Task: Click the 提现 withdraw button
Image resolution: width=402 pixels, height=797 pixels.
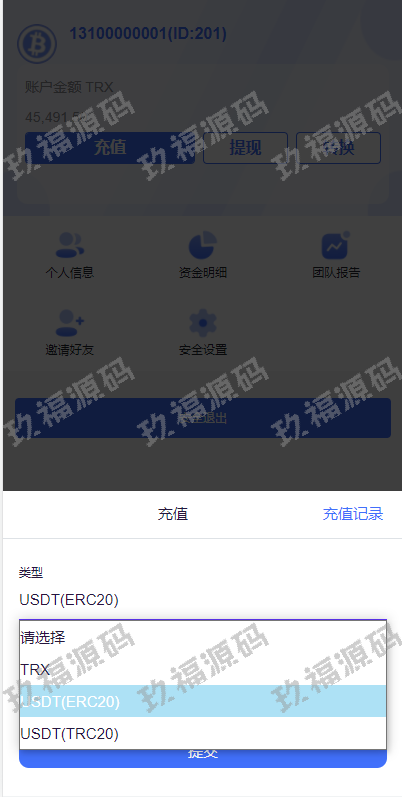Action: point(245,148)
